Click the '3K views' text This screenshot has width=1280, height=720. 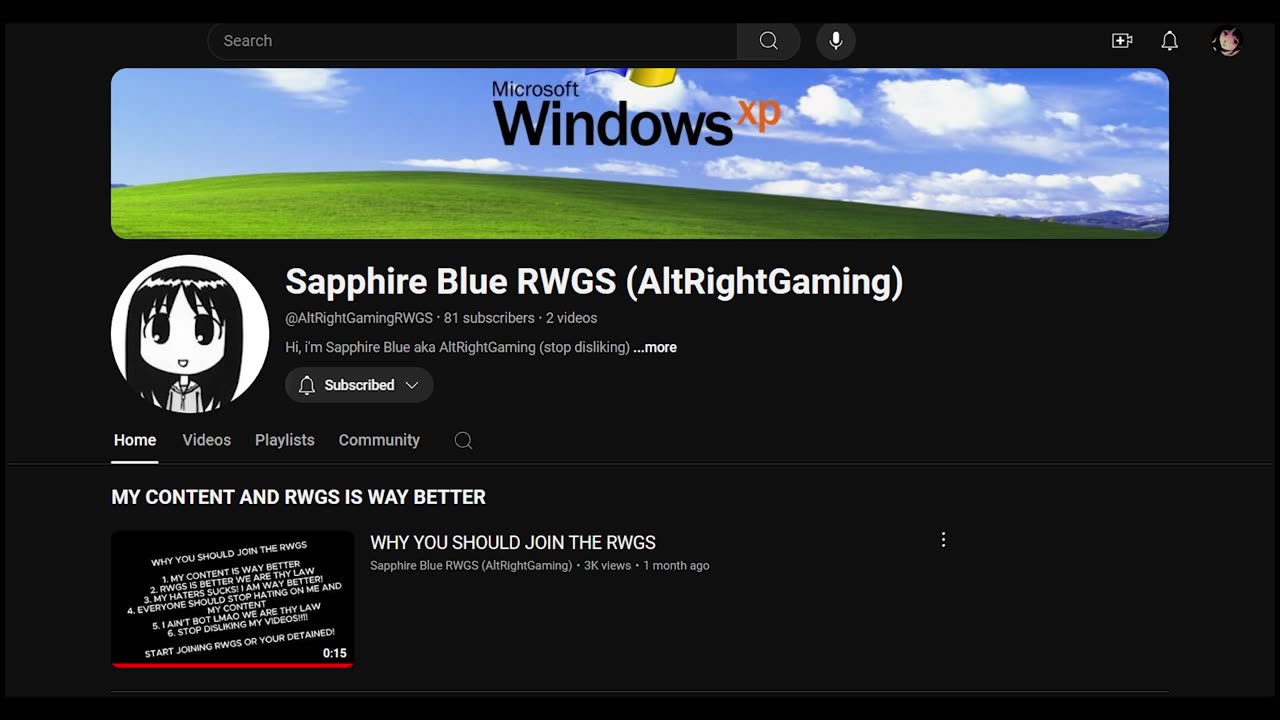click(607, 566)
